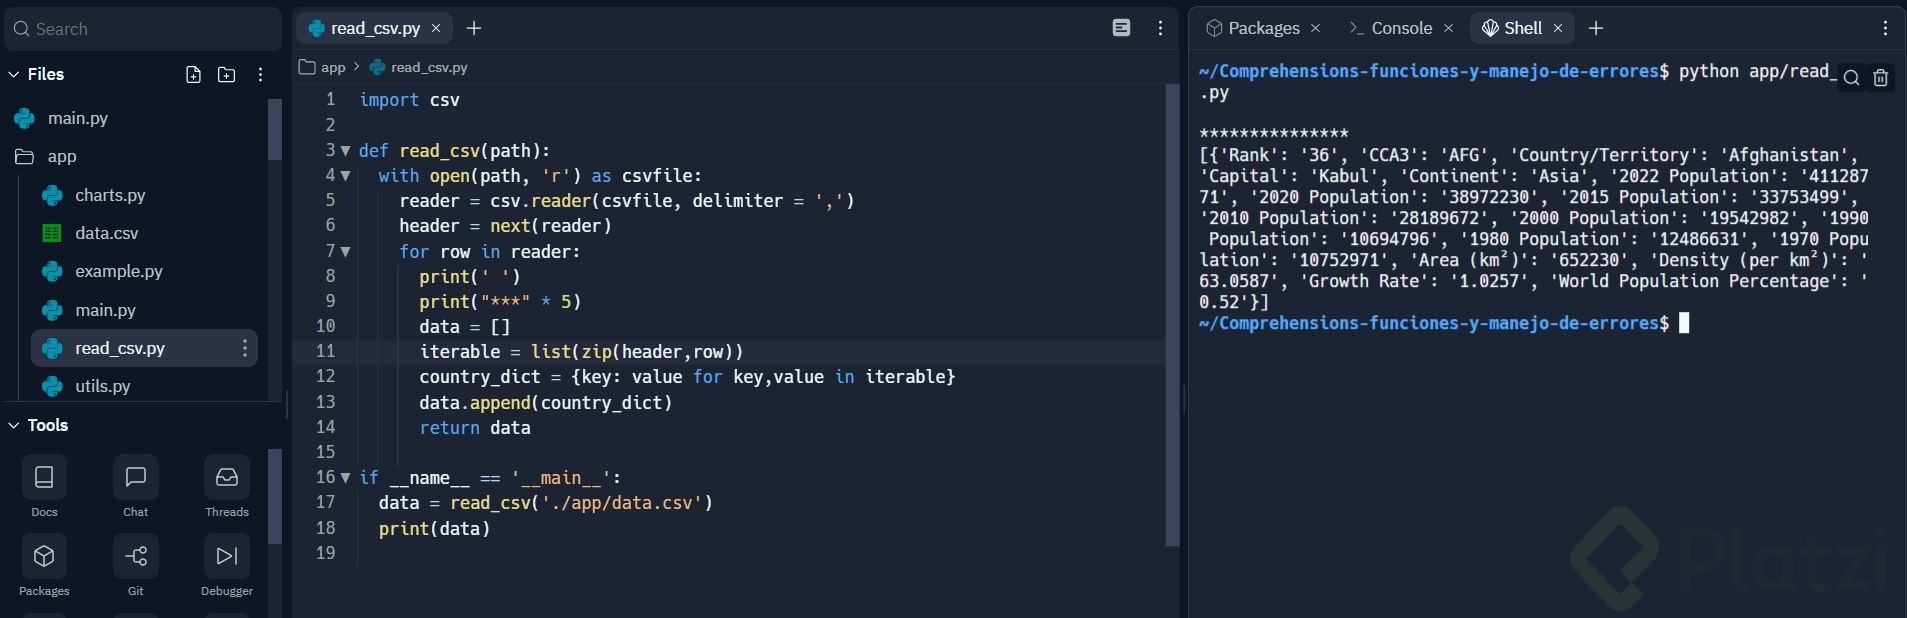Click the new file icon
1907x618 pixels.
(x=194, y=75)
